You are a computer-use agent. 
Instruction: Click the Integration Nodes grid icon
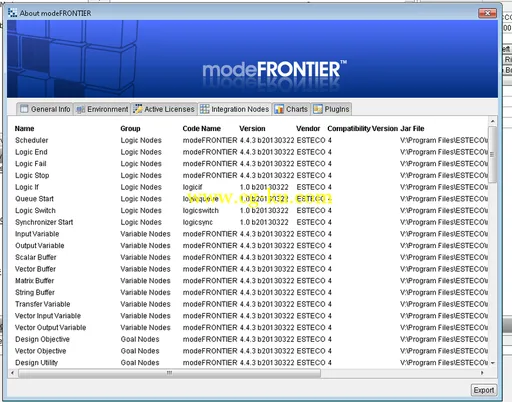[204, 109]
